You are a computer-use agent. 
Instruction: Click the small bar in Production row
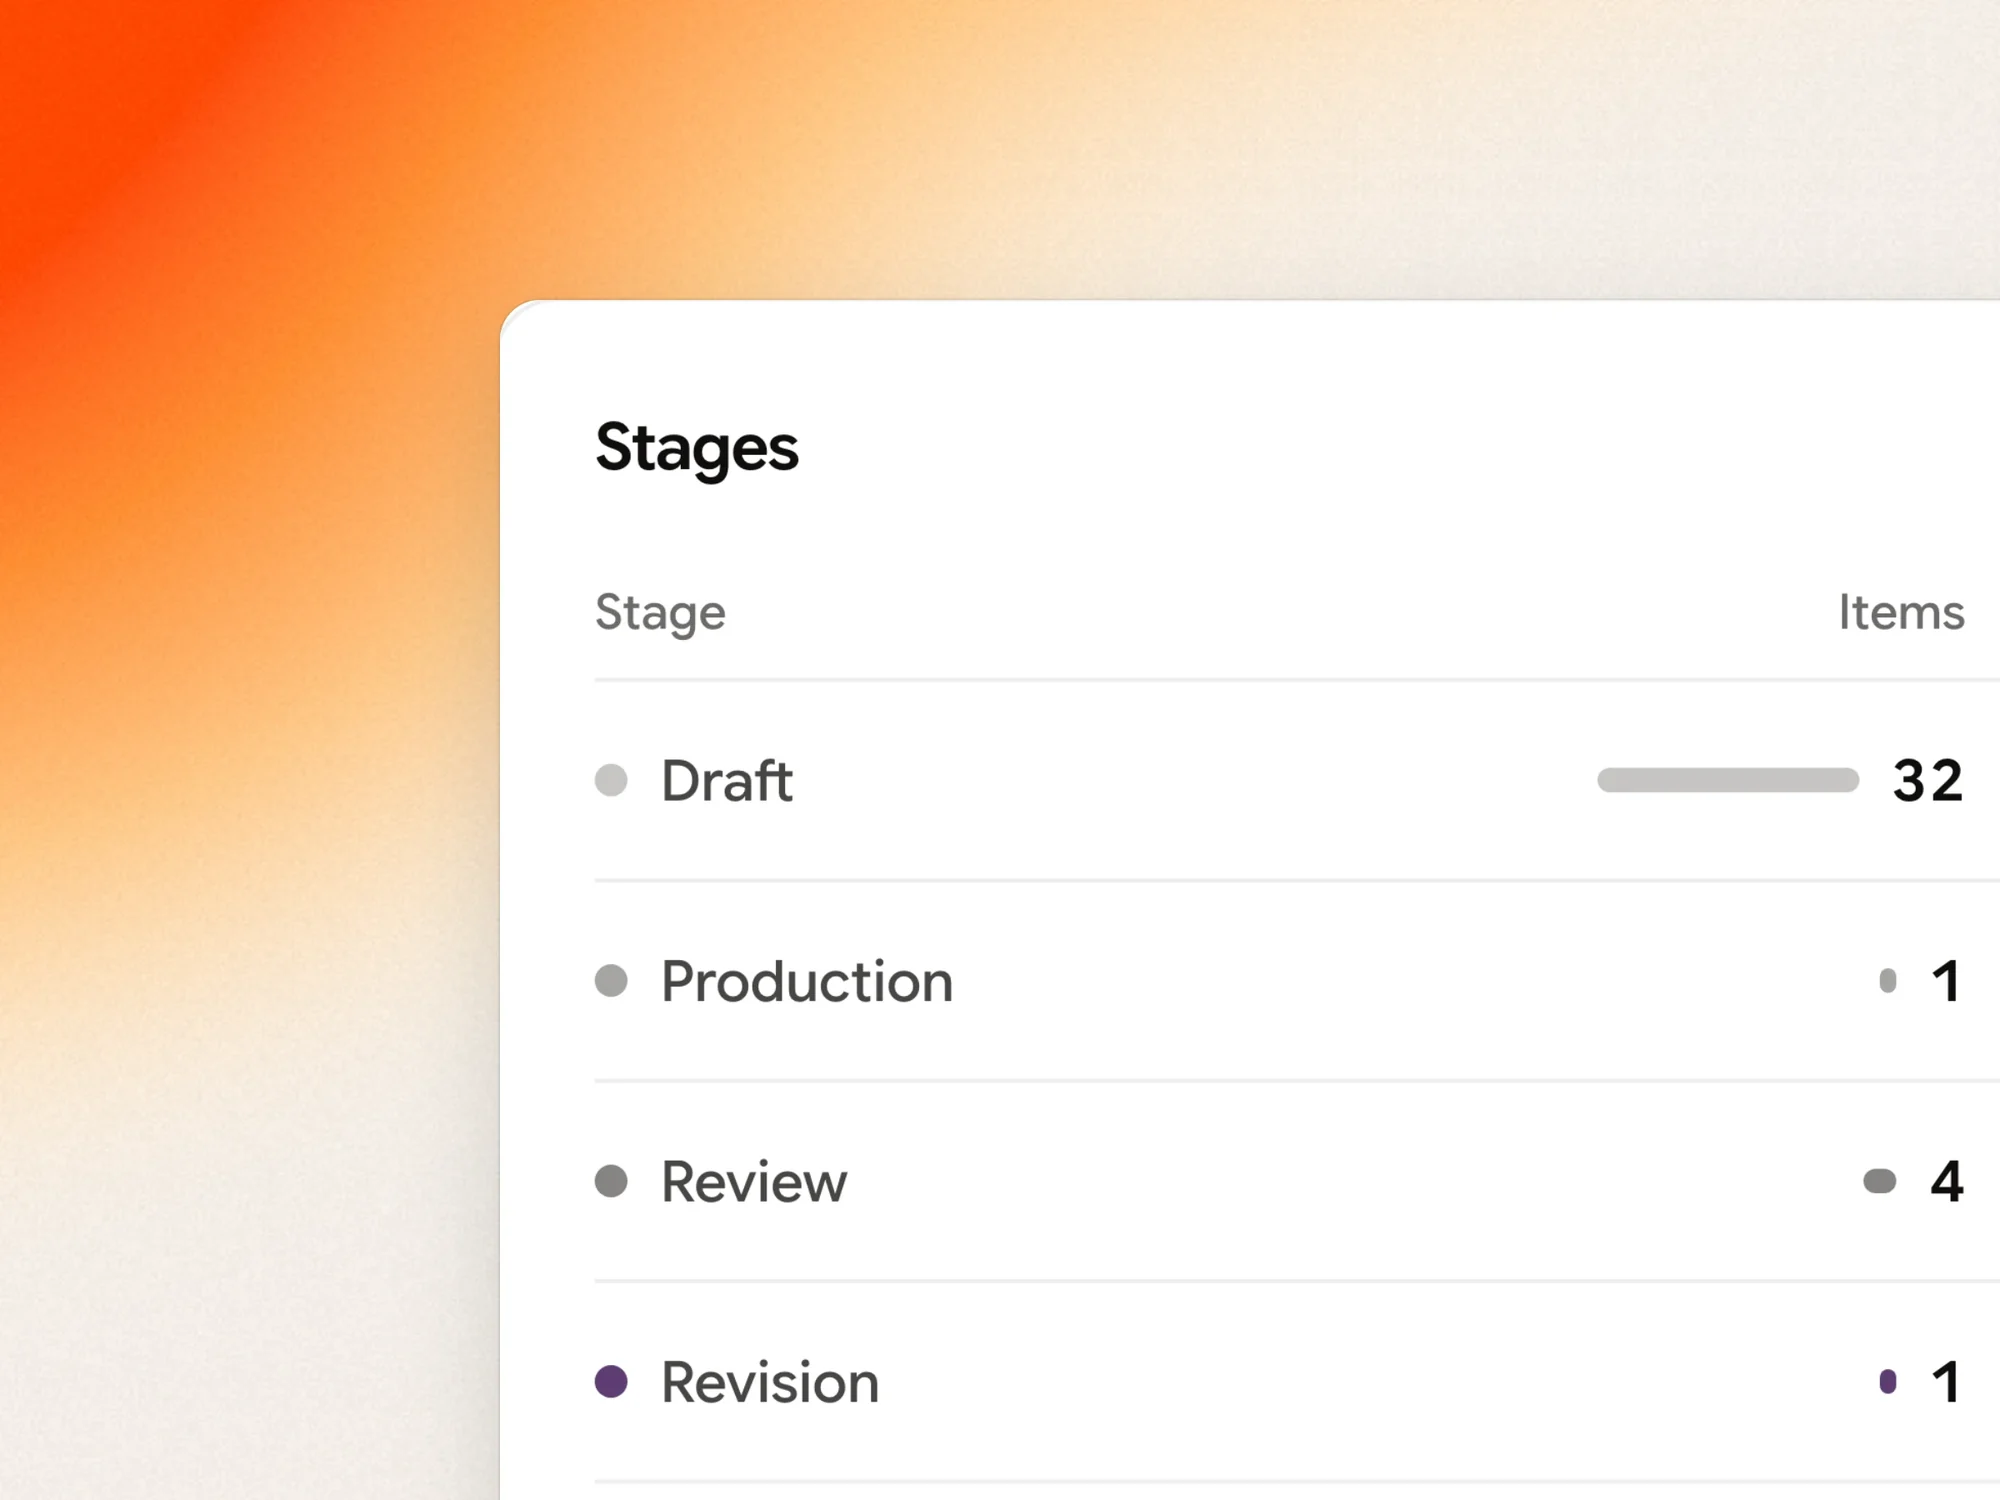[1888, 981]
